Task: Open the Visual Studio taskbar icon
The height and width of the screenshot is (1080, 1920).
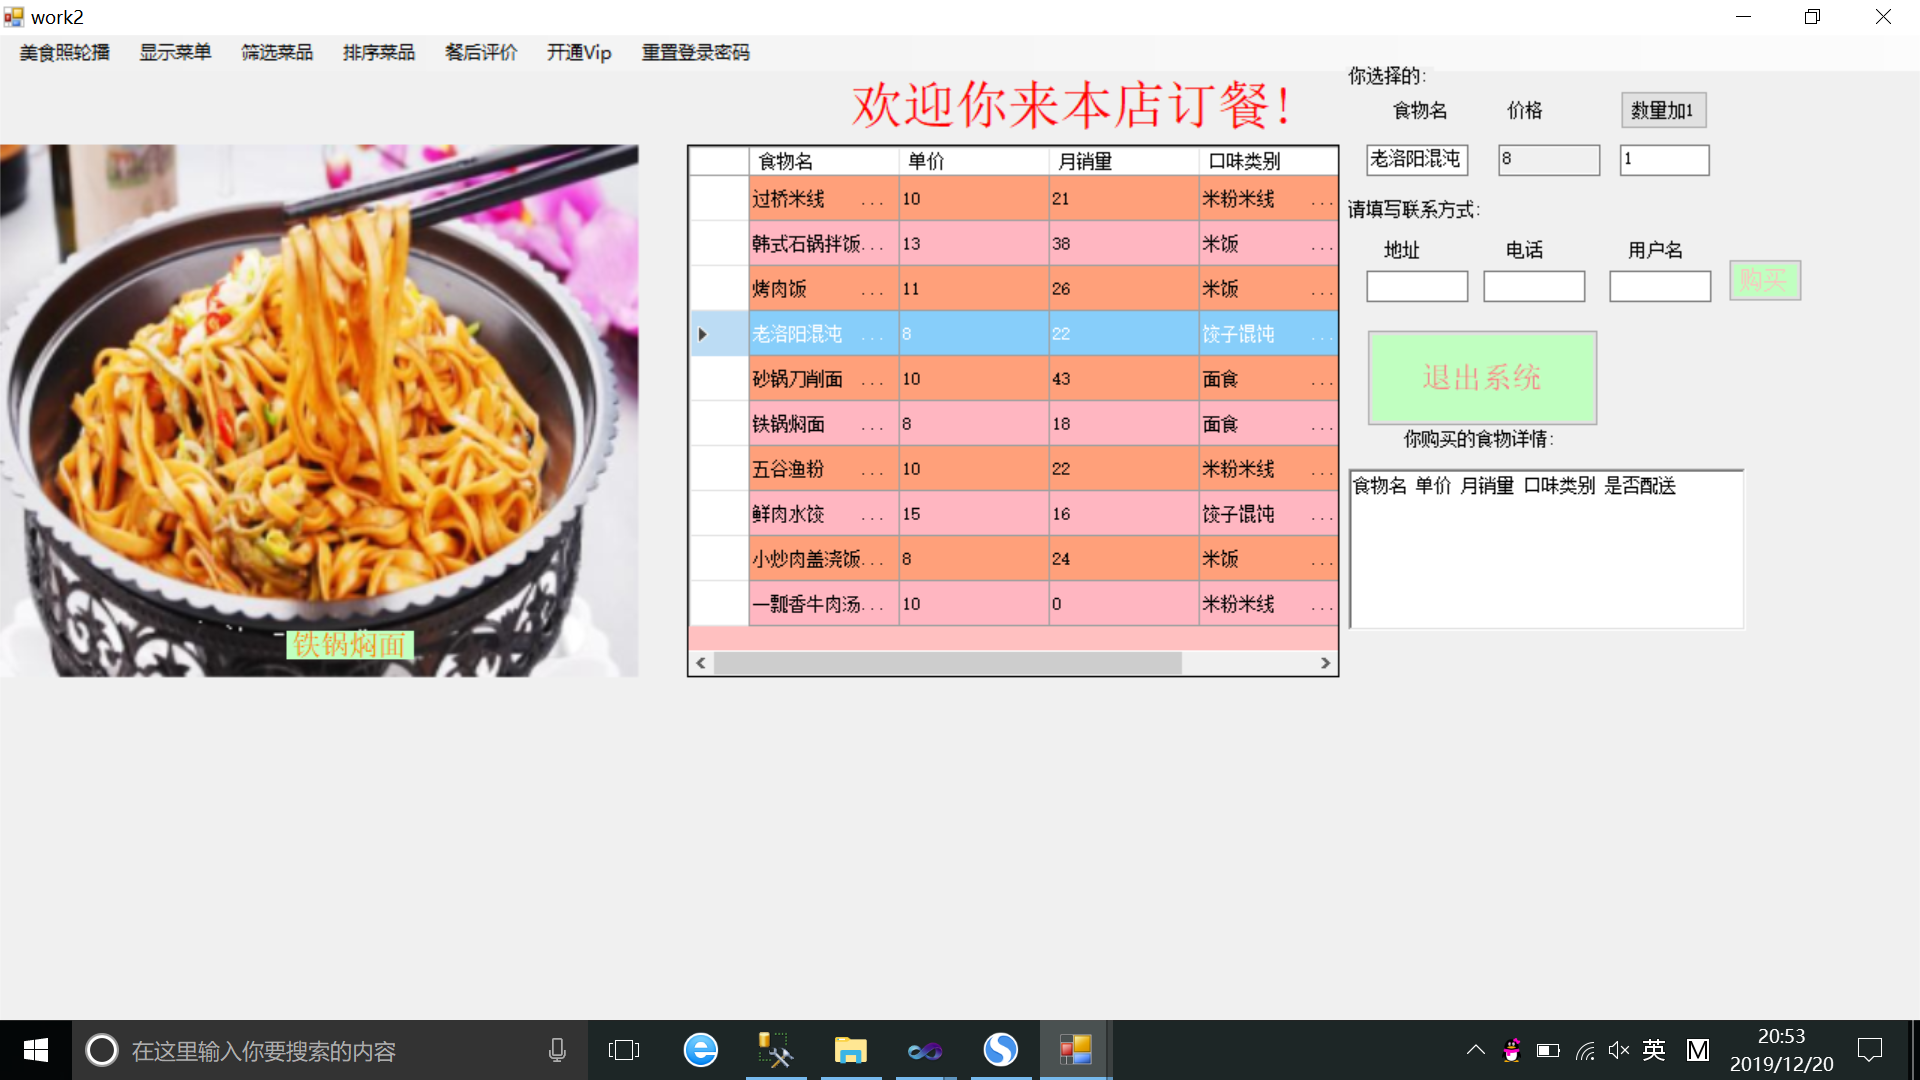Action: tap(925, 1050)
